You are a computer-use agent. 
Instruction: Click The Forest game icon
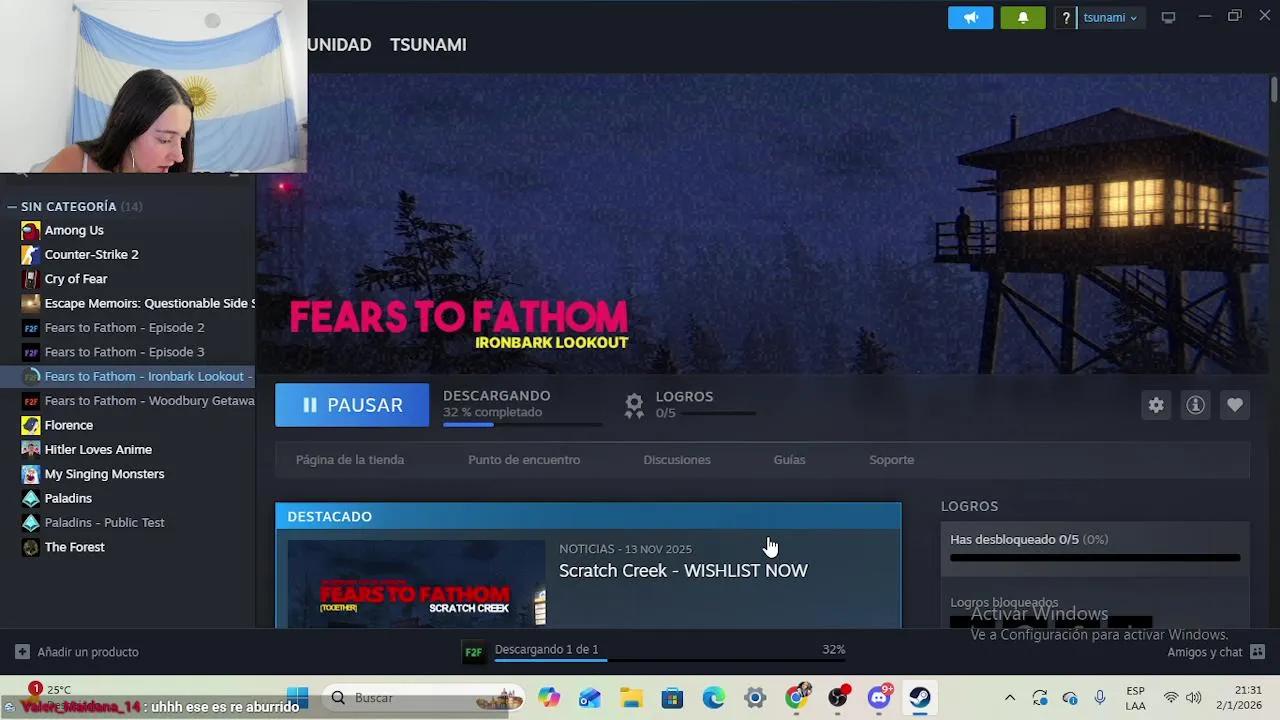(x=31, y=547)
